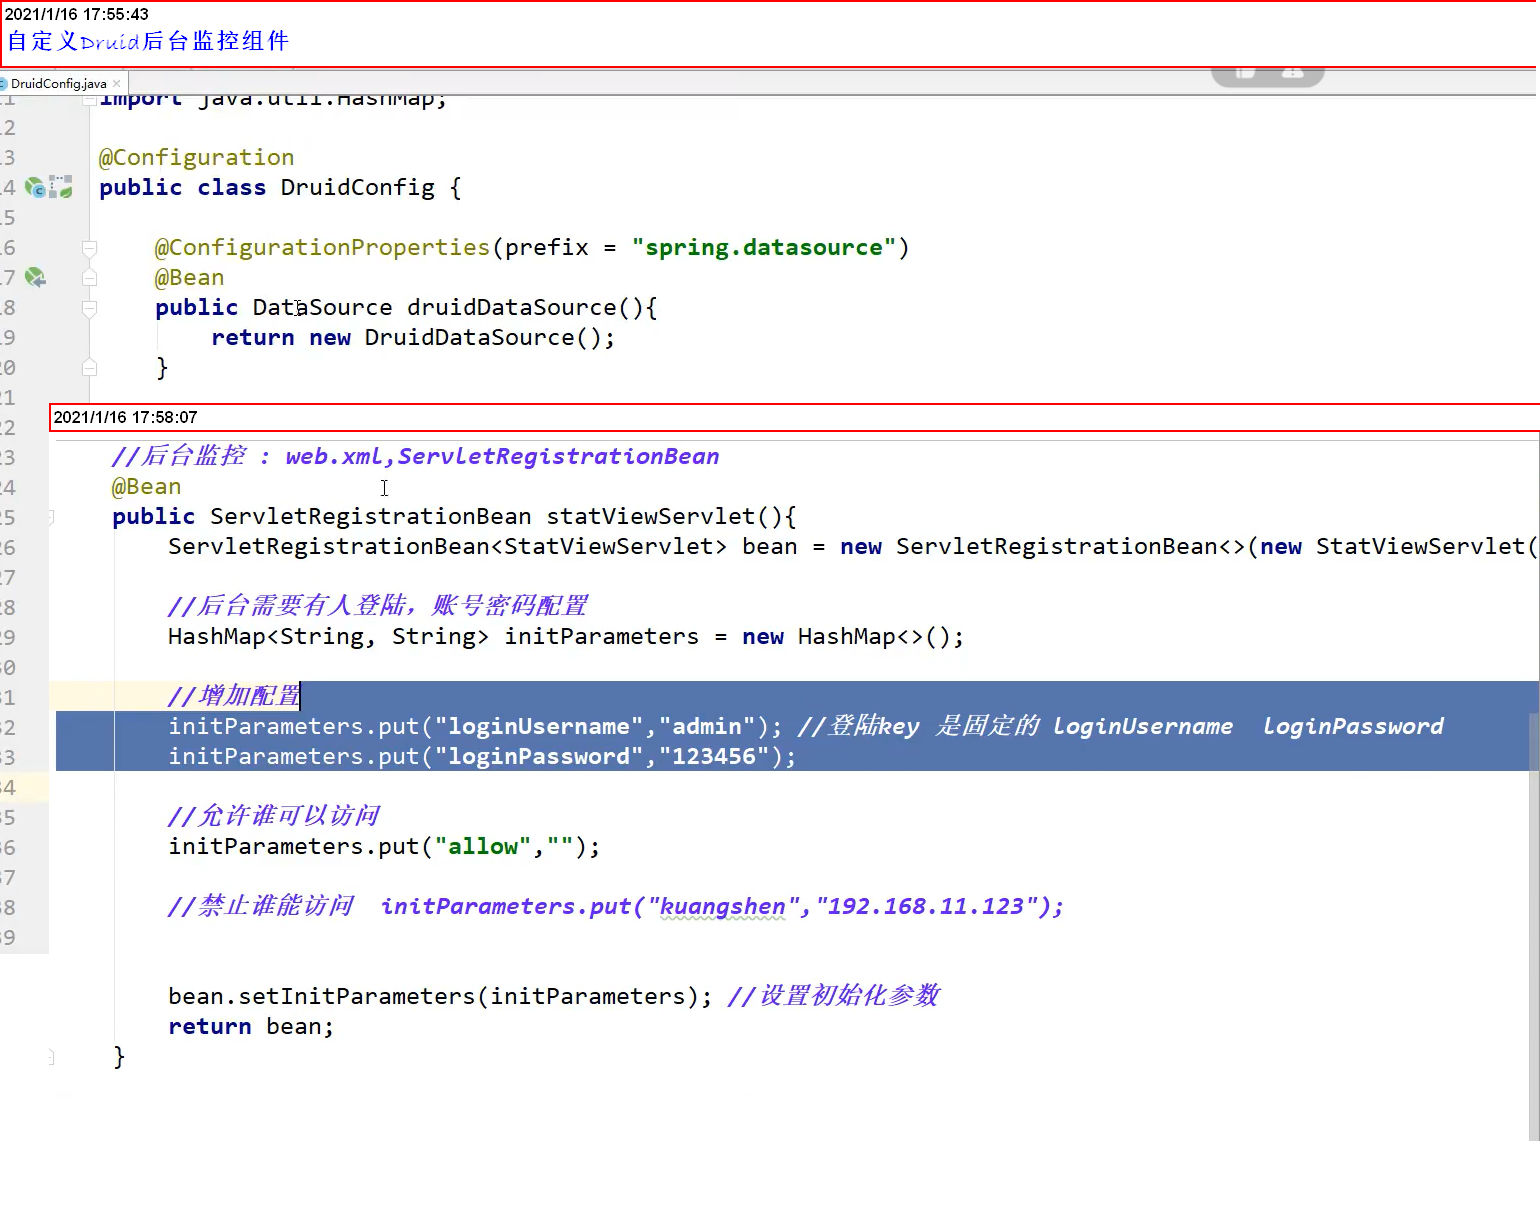Click //后台需要有人登陆 comment

click(378, 606)
